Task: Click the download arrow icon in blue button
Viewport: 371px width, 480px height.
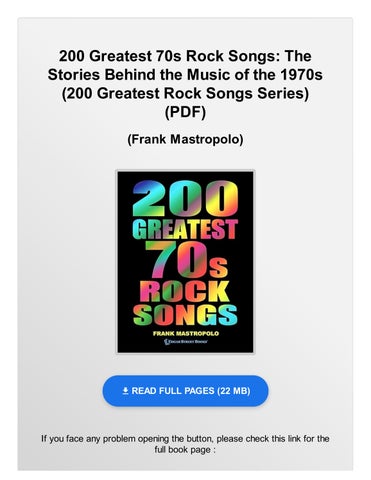Action: click(x=125, y=391)
